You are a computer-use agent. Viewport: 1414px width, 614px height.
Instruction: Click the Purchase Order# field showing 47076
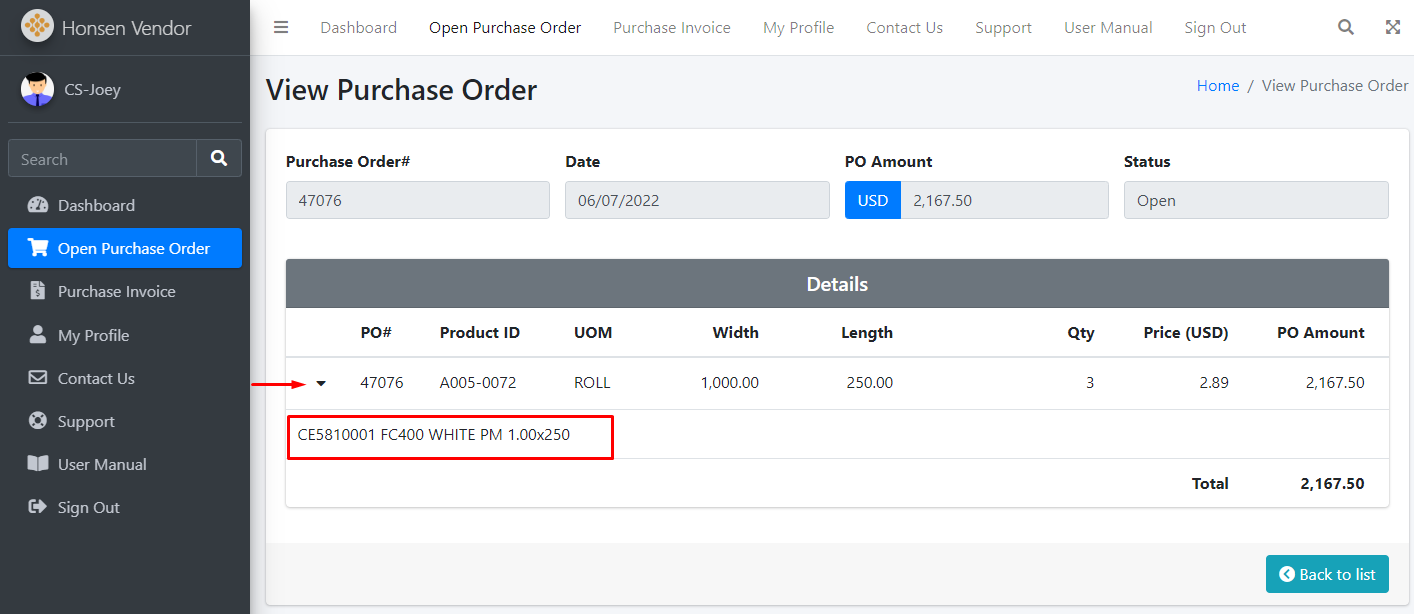[x=418, y=200]
